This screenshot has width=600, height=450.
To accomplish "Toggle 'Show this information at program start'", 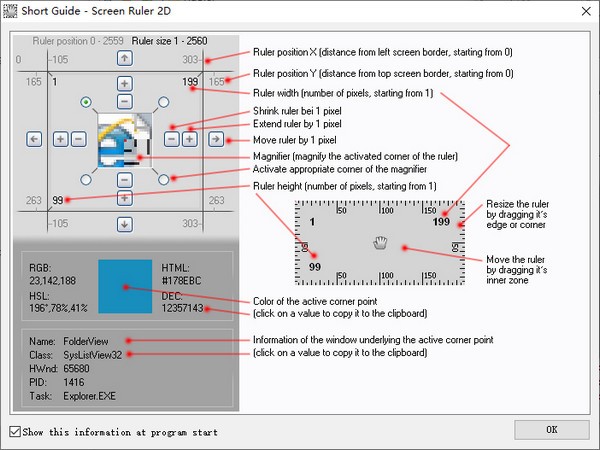I will 14,432.
